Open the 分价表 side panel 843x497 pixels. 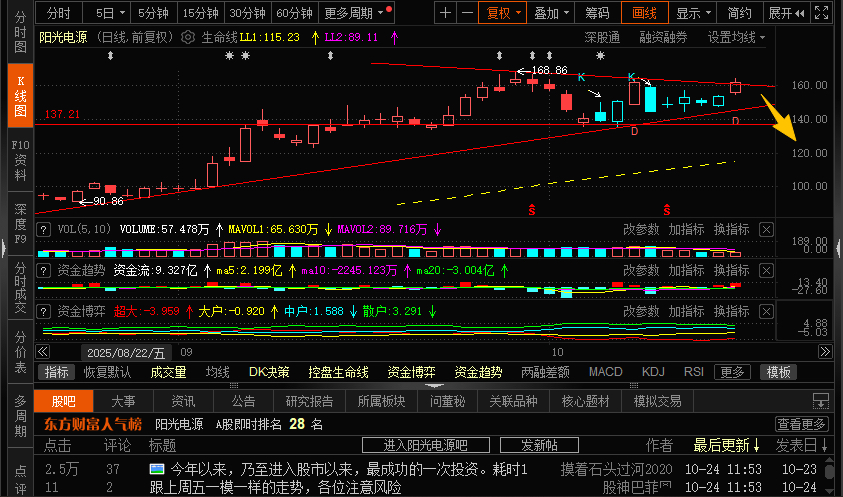point(20,352)
